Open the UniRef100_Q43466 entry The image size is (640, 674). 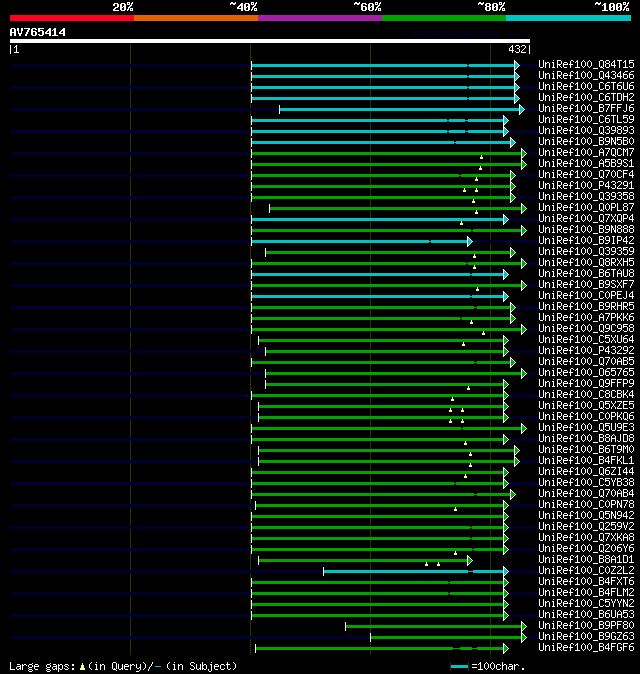coord(586,76)
